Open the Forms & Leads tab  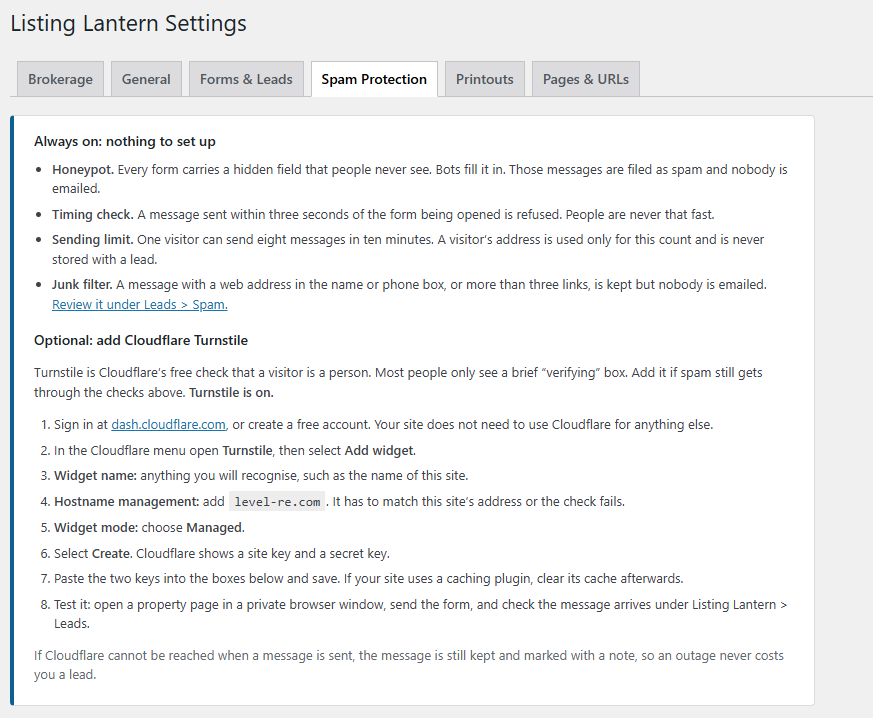click(x=246, y=79)
